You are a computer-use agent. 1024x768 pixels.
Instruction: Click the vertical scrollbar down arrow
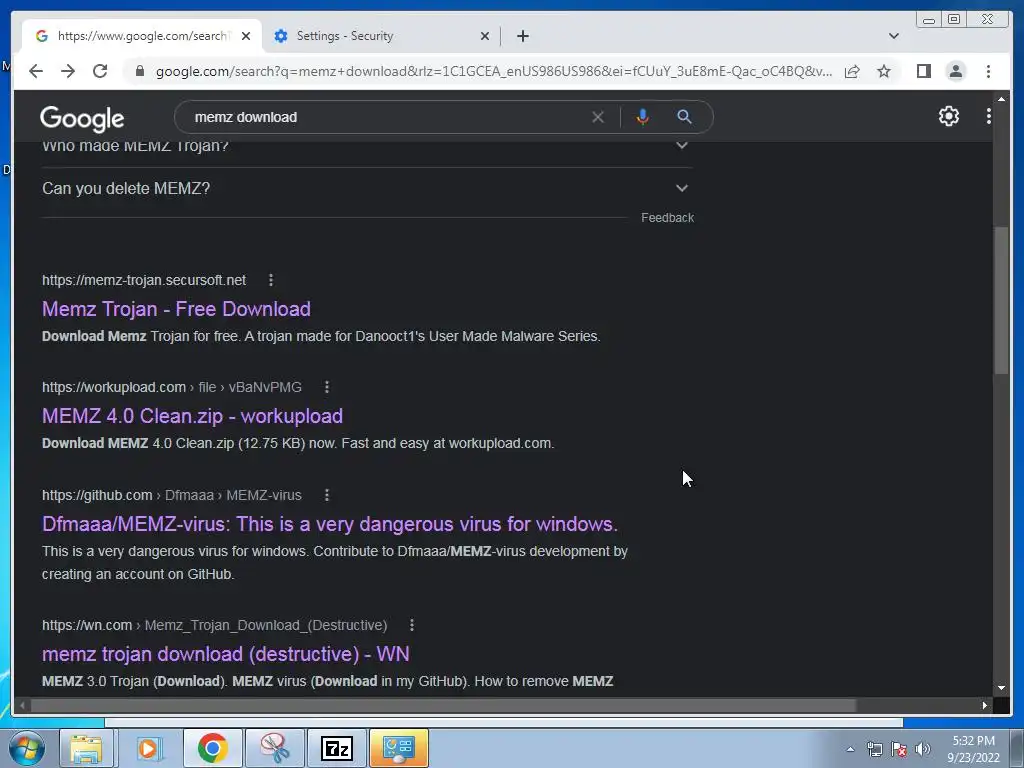(1001, 688)
